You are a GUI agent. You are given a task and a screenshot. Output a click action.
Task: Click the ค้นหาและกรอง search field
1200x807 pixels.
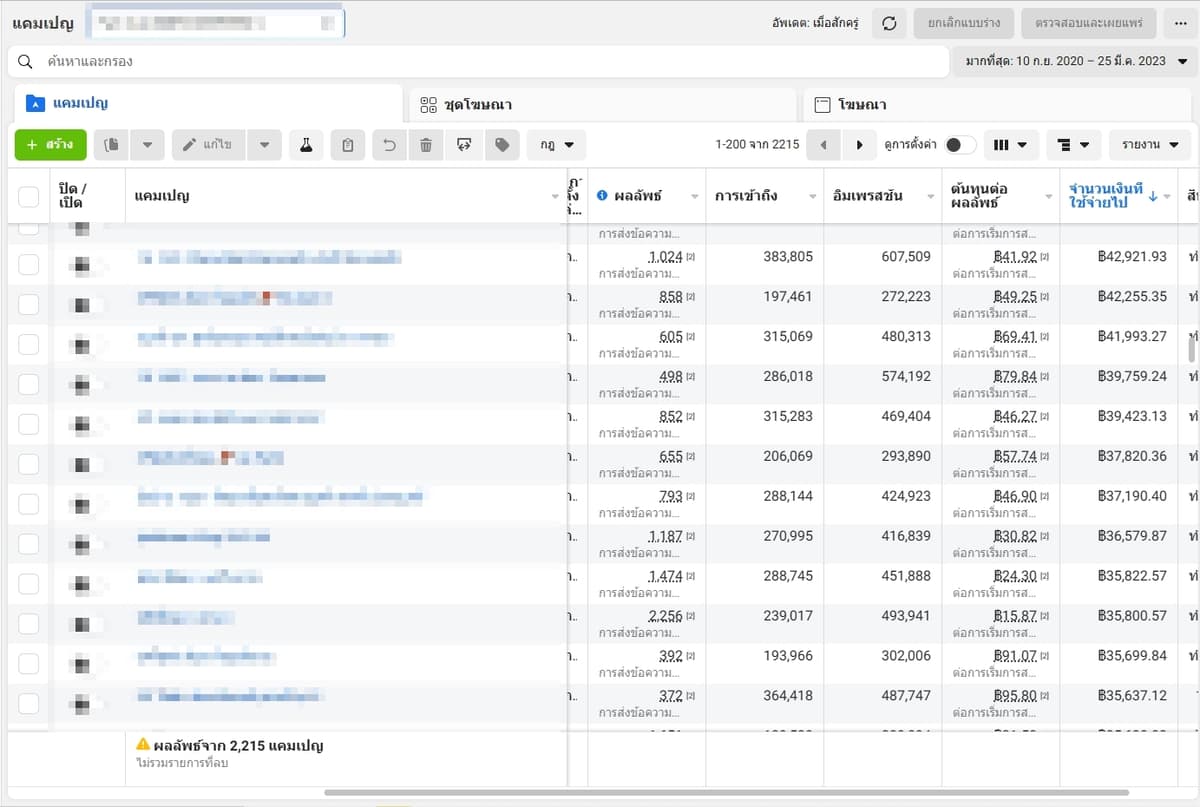click(478, 61)
